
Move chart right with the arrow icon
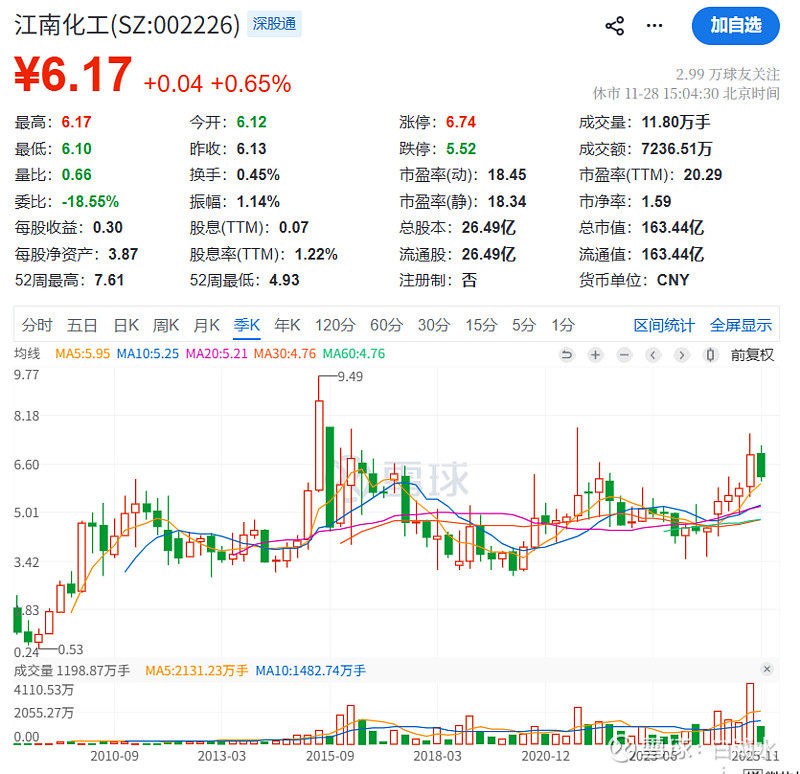coord(682,355)
